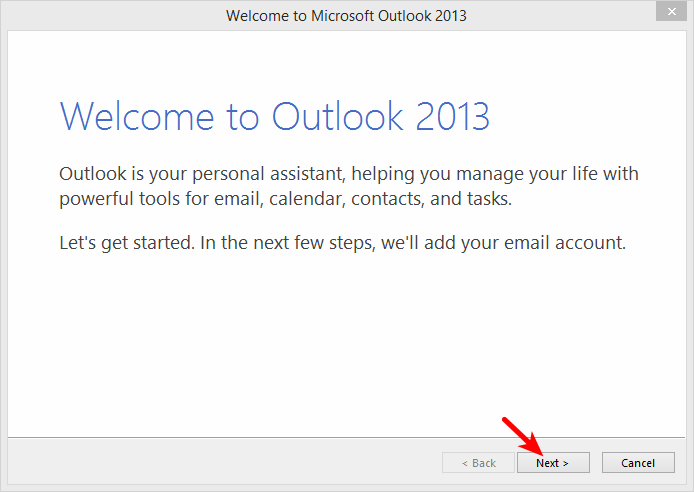Image resolution: width=694 pixels, height=492 pixels.
Task: Click the '<' symbol on the Back button
Action: 465,463
